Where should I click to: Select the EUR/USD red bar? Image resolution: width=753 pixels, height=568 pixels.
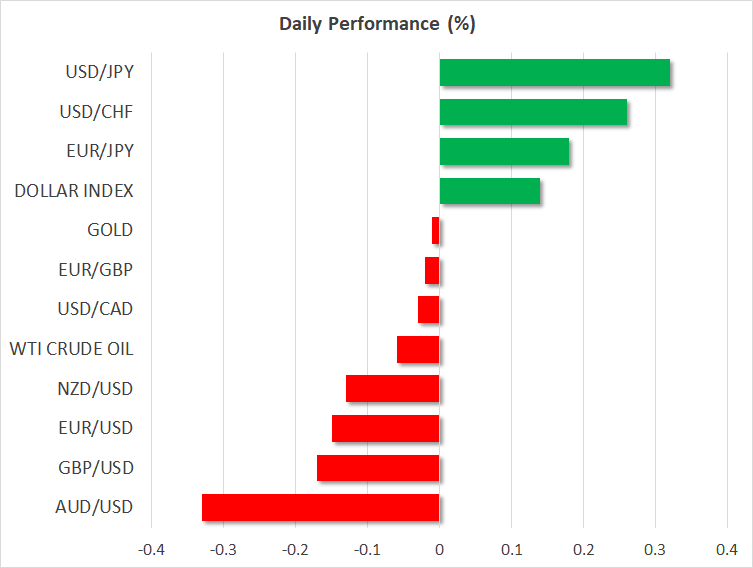tap(386, 428)
